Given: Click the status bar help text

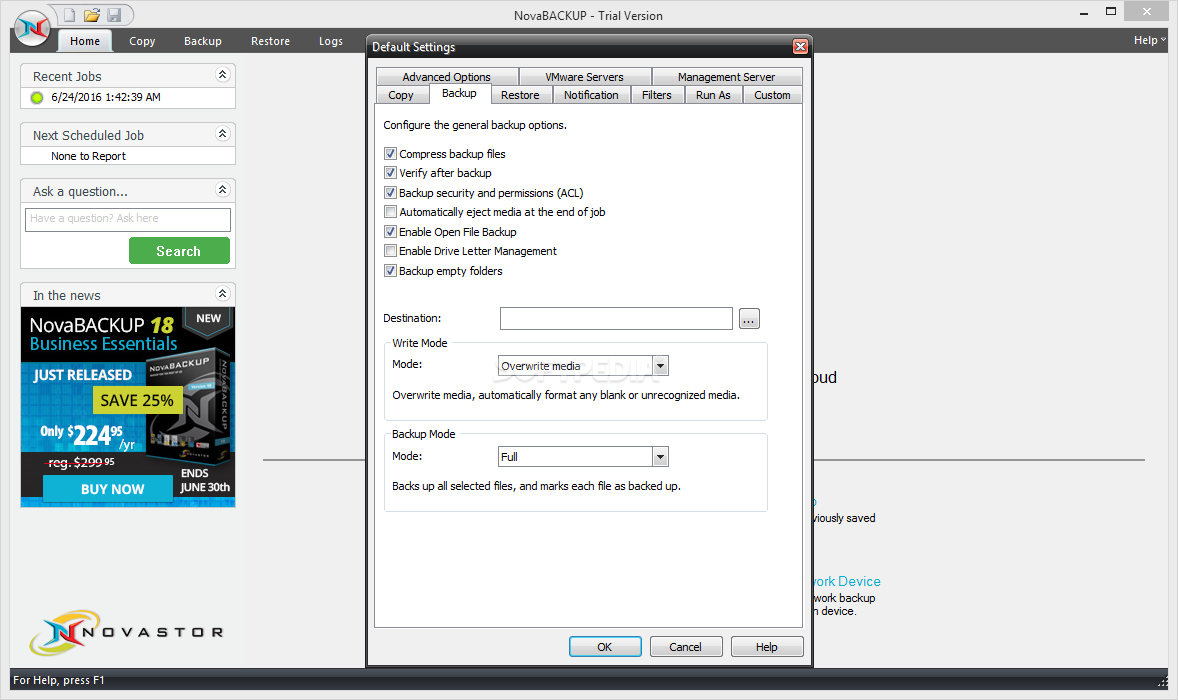Looking at the screenshot, I should (x=59, y=680).
